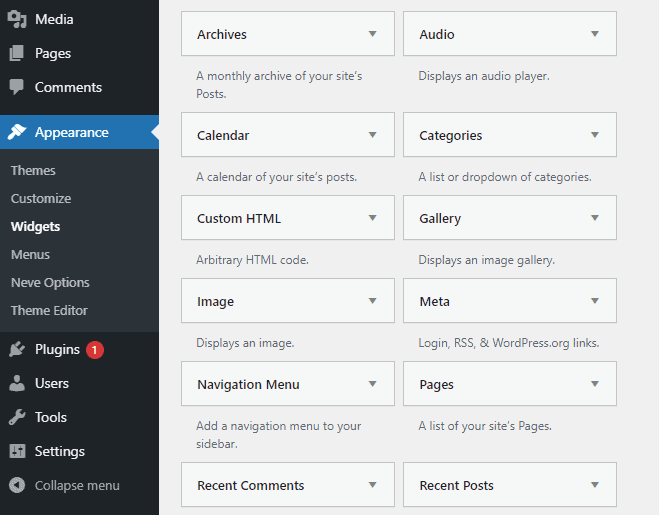The image size is (659, 515).
Task: Click the Collapse menu label
Action: (x=77, y=485)
